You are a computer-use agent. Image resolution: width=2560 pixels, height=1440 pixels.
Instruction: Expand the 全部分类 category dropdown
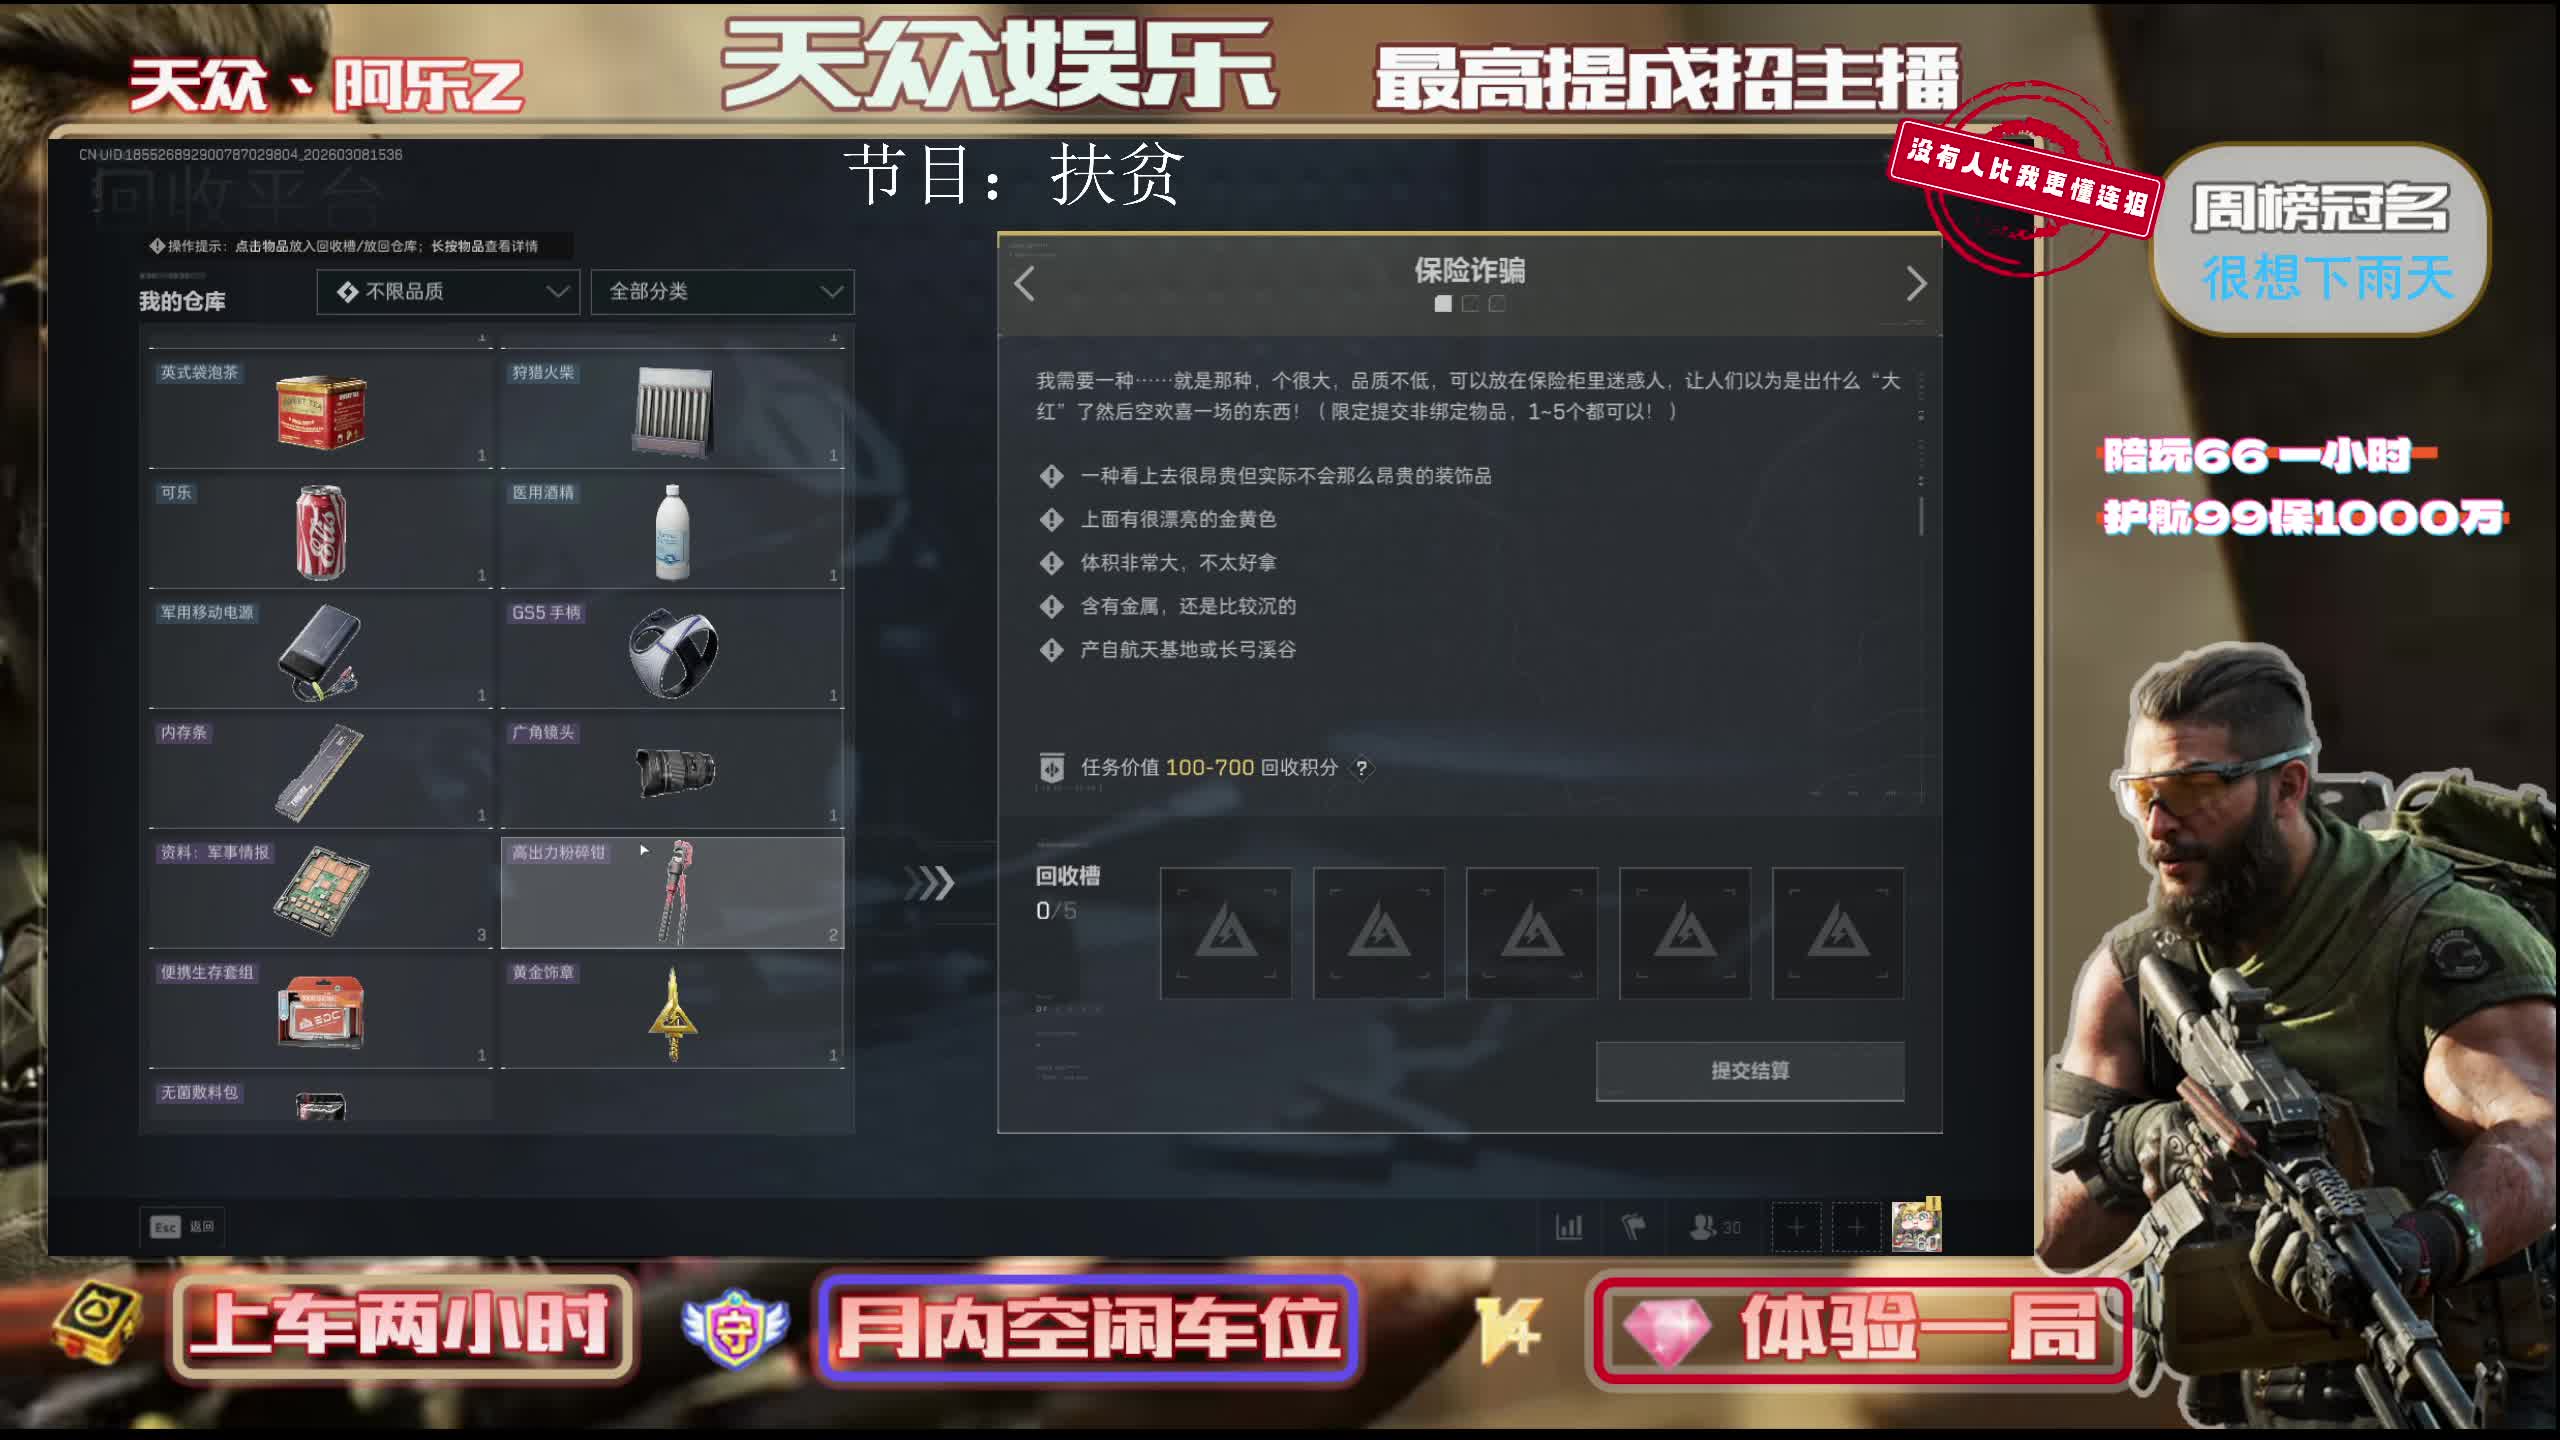[x=722, y=292]
